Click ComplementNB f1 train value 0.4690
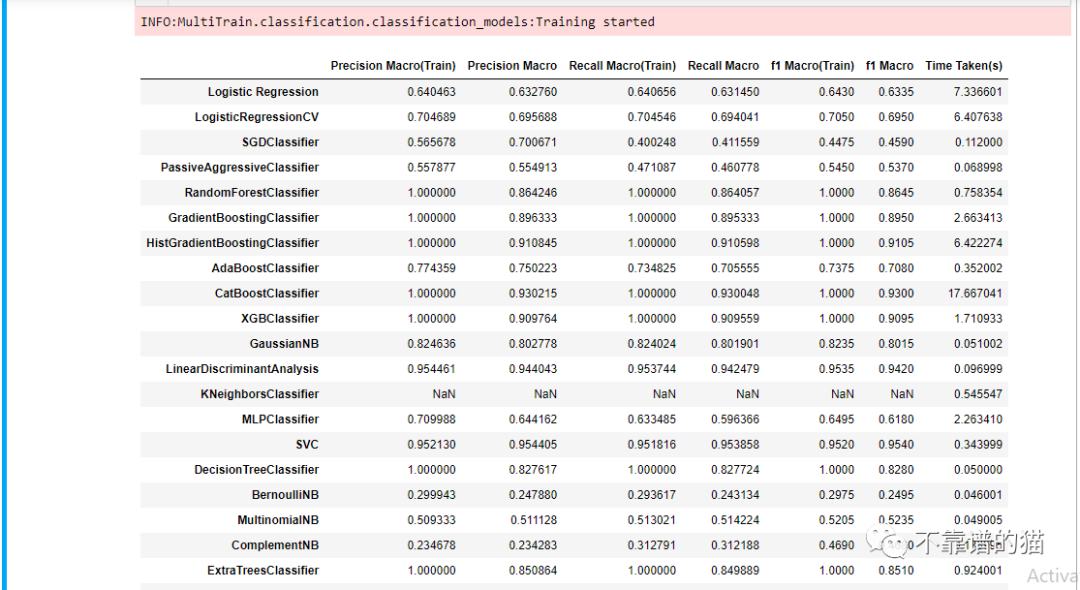The width and height of the screenshot is (1080, 590). click(836, 545)
